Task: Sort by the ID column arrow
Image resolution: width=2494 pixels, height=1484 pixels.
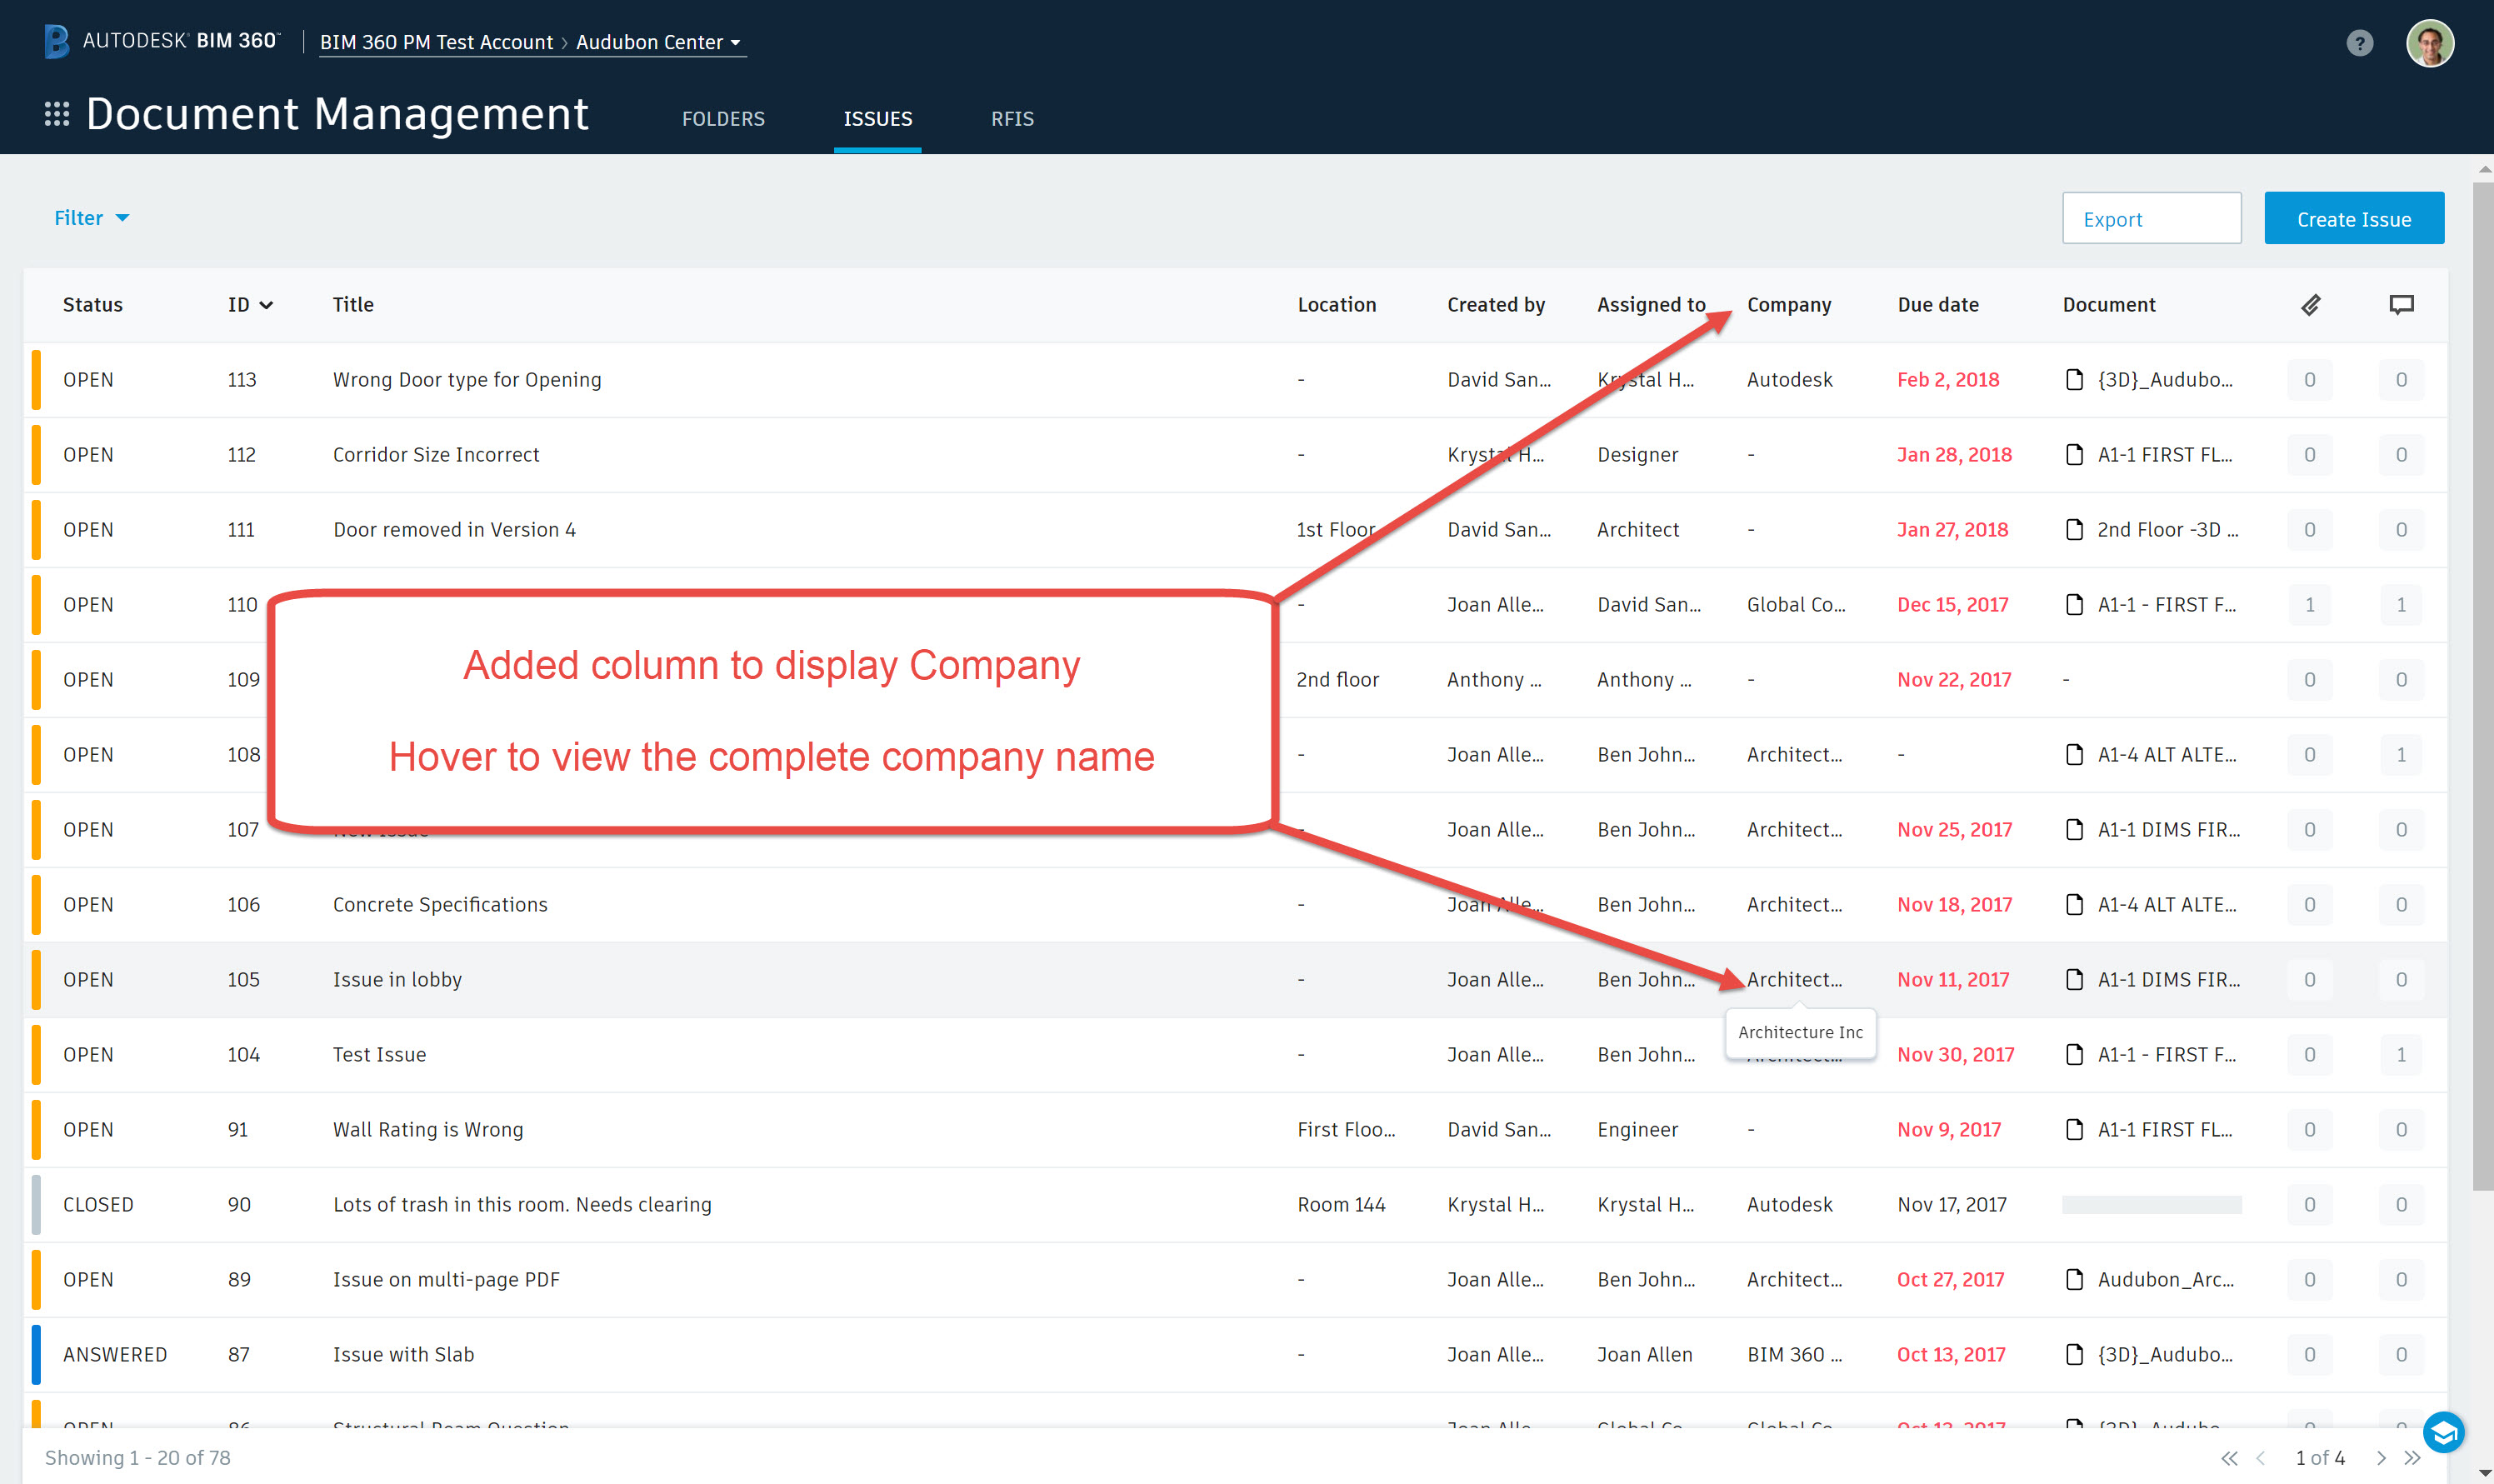Action: click(x=266, y=305)
